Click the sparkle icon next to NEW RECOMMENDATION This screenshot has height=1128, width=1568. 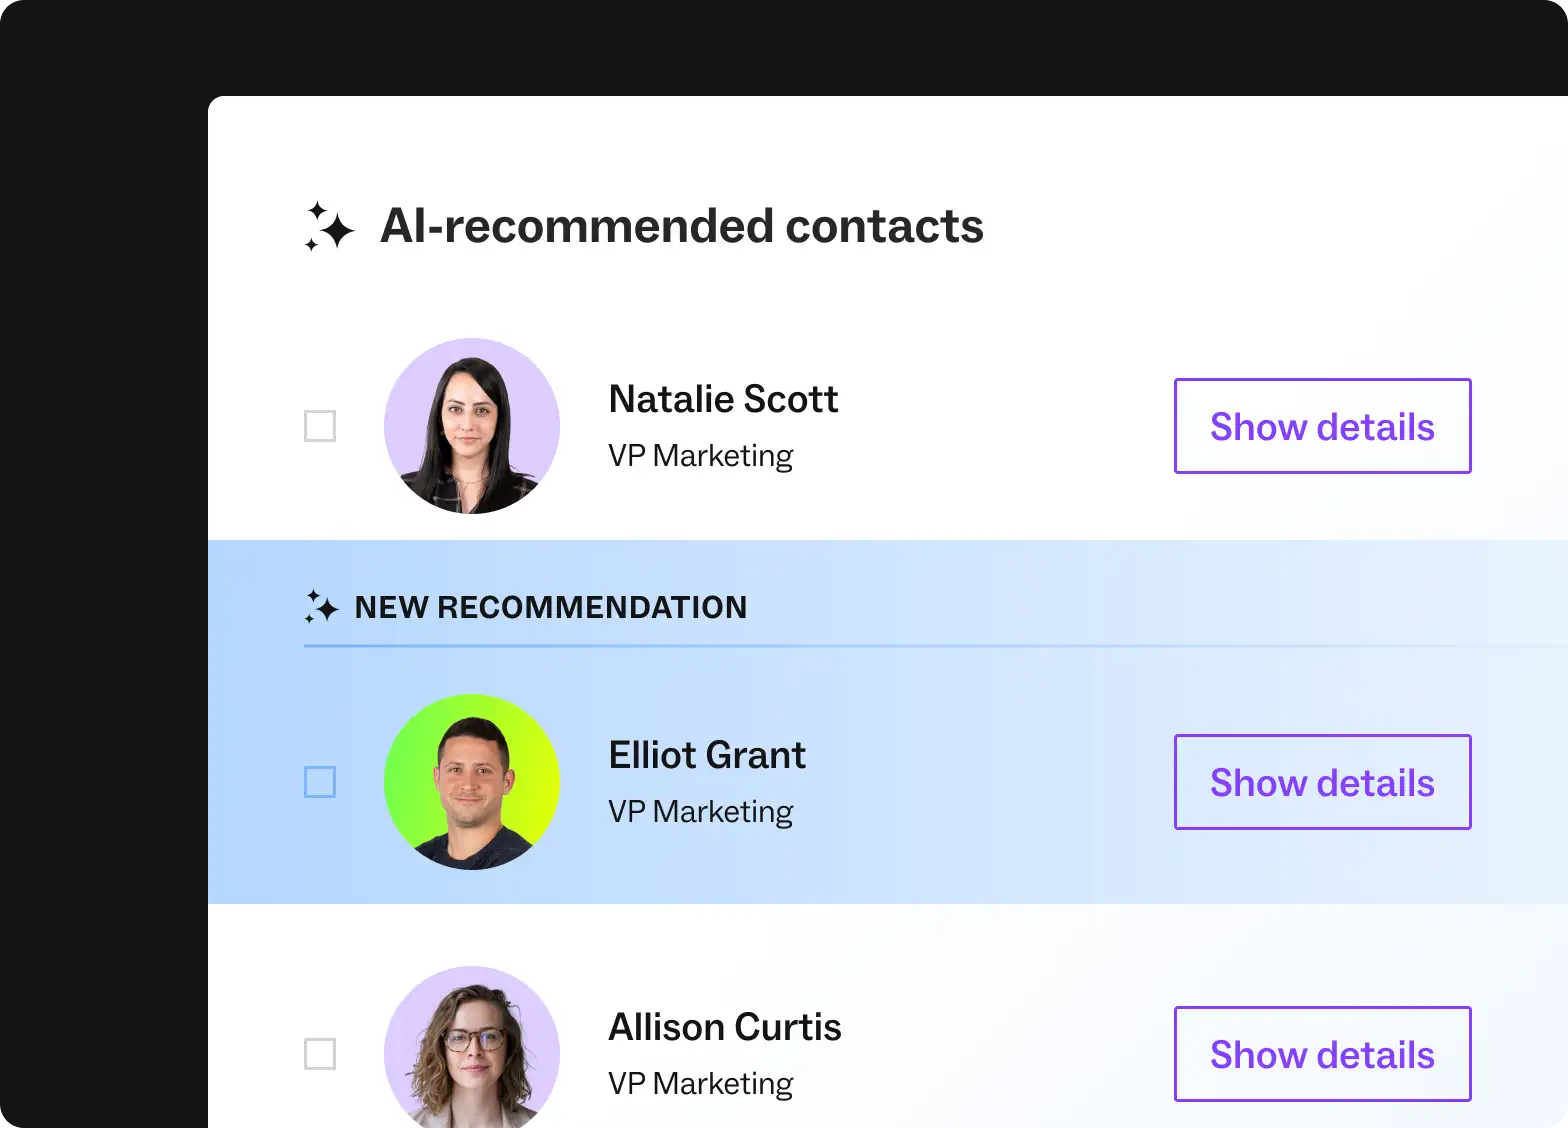(322, 607)
